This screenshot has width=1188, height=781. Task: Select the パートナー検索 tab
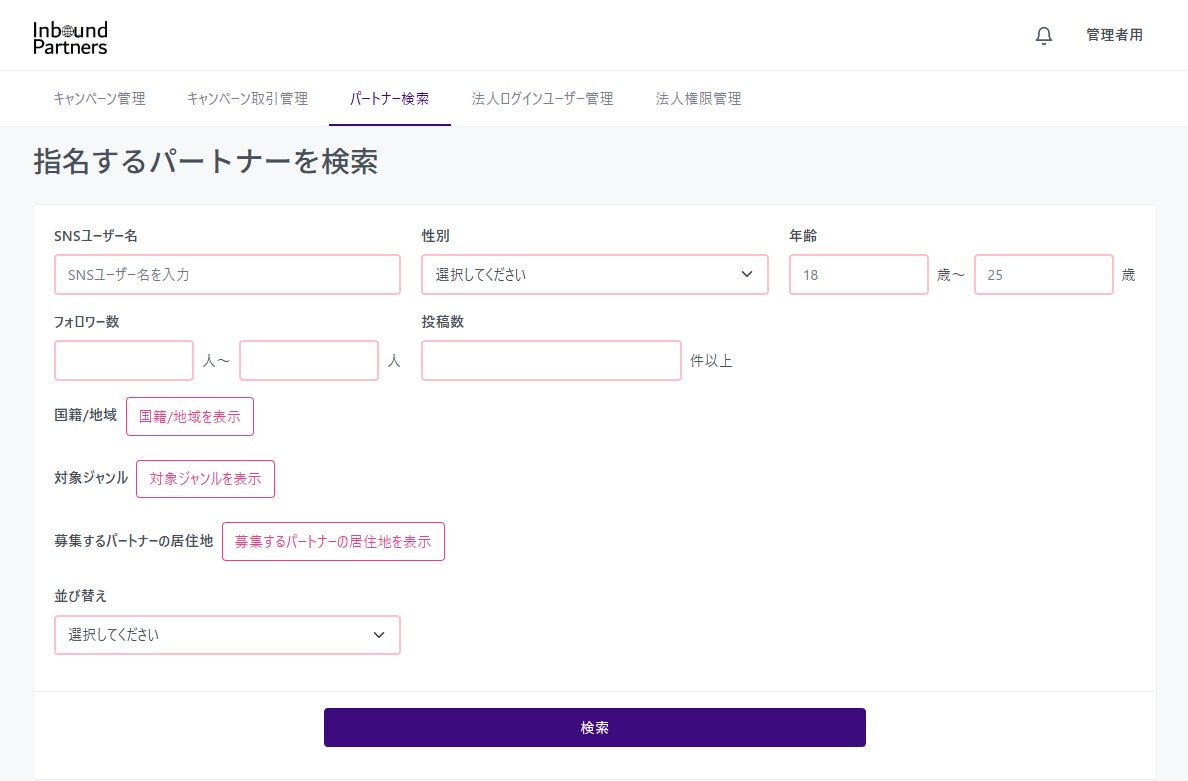point(389,99)
